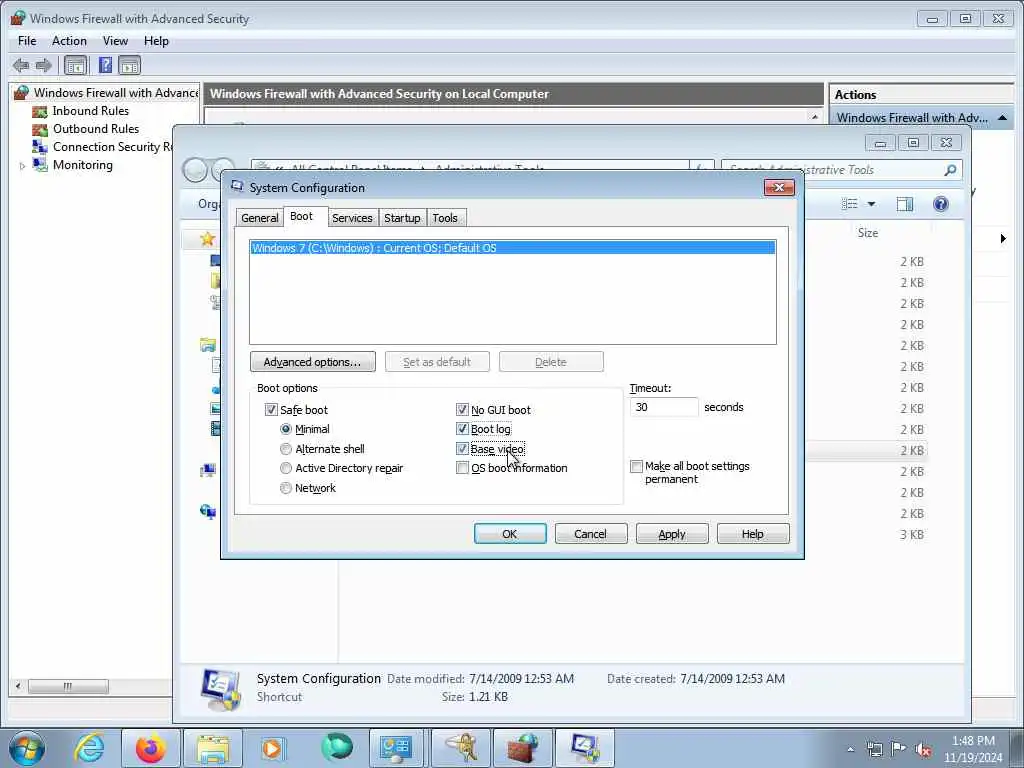1024x768 pixels.
Task: Toggle the console tree toolbar icon
Action: click(76, 65)
